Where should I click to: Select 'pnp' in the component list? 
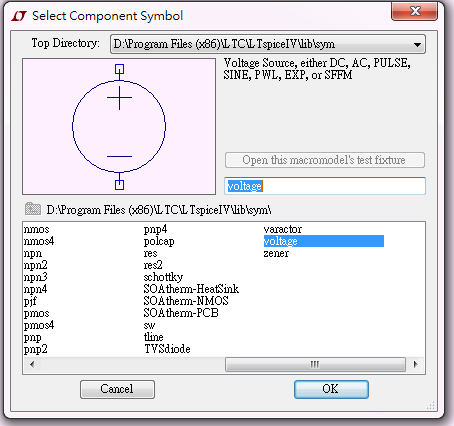pos(33,337)
